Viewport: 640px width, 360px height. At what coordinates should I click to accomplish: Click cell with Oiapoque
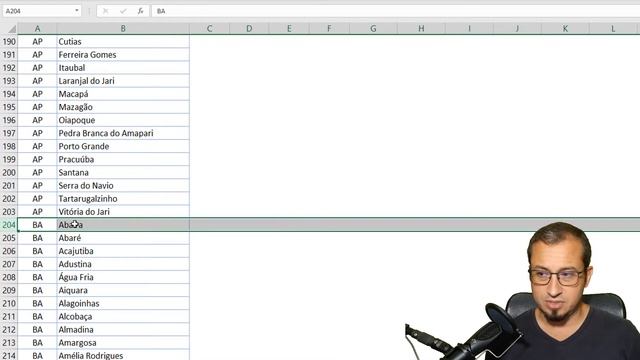tap(123, 120)
